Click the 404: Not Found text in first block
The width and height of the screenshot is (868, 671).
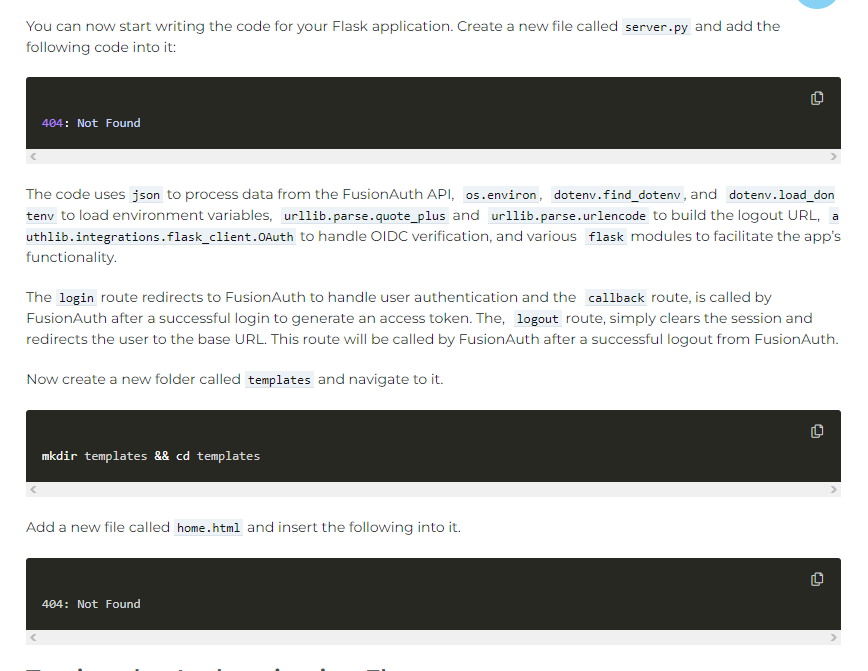click(x=91, y=123)
